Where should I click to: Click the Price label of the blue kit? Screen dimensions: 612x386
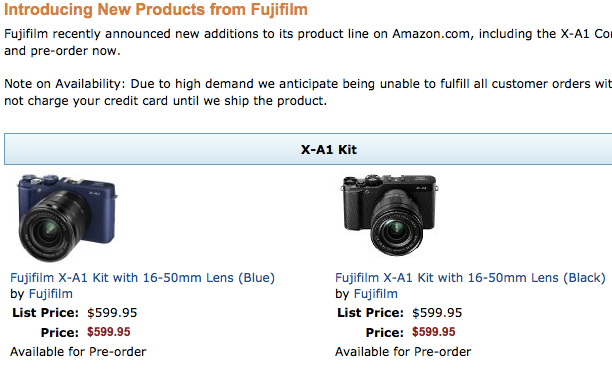tap(60, 333)
